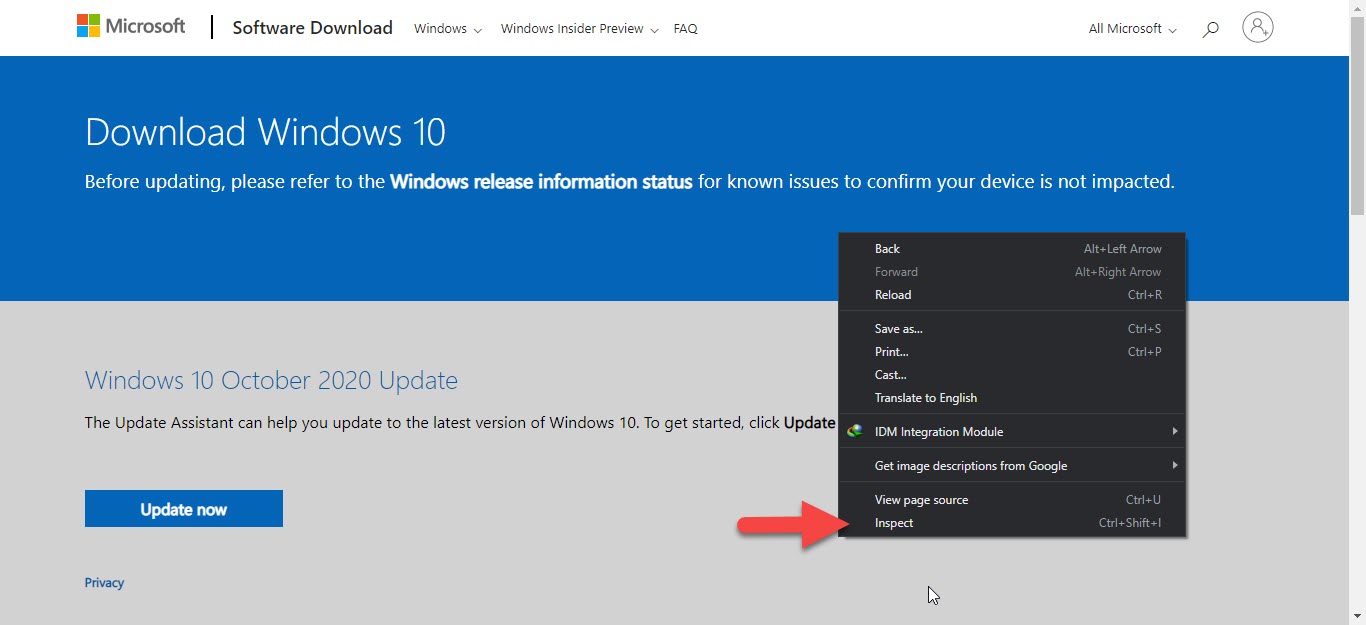The image size is (1366, 625).
Task: Click the Microsoft logo
Action: coord(131,27)
